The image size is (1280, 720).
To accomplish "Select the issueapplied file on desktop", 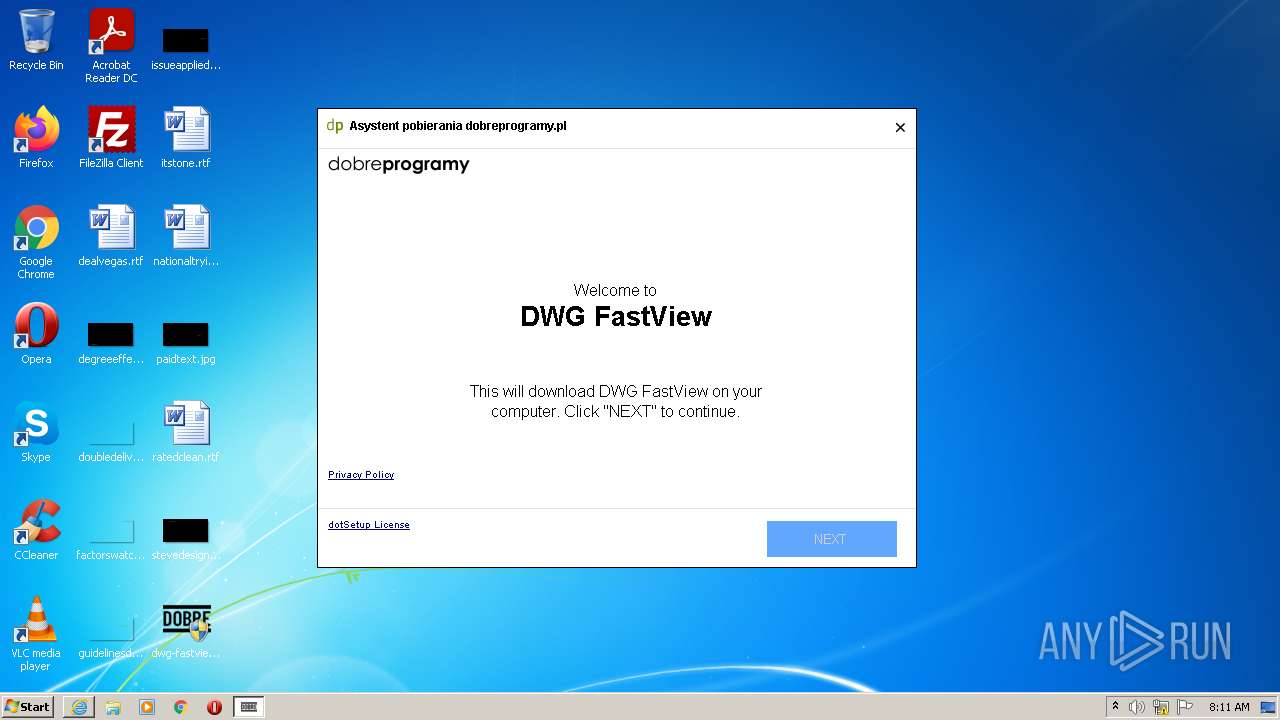I will coord(186,47).
